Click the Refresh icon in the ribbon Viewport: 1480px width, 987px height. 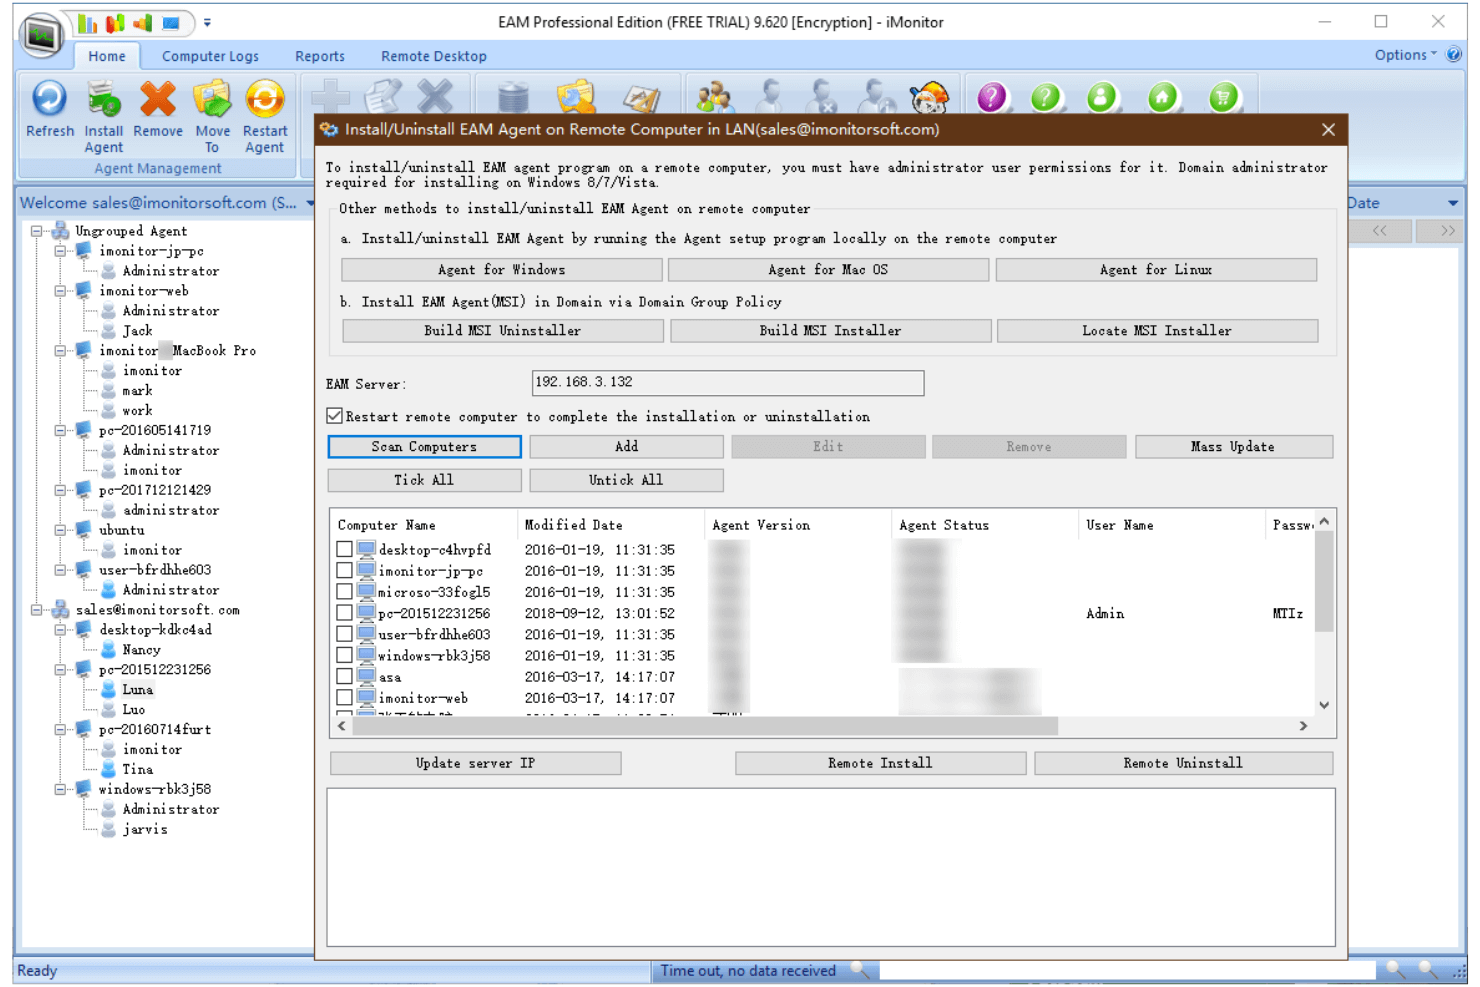[49, 100]
